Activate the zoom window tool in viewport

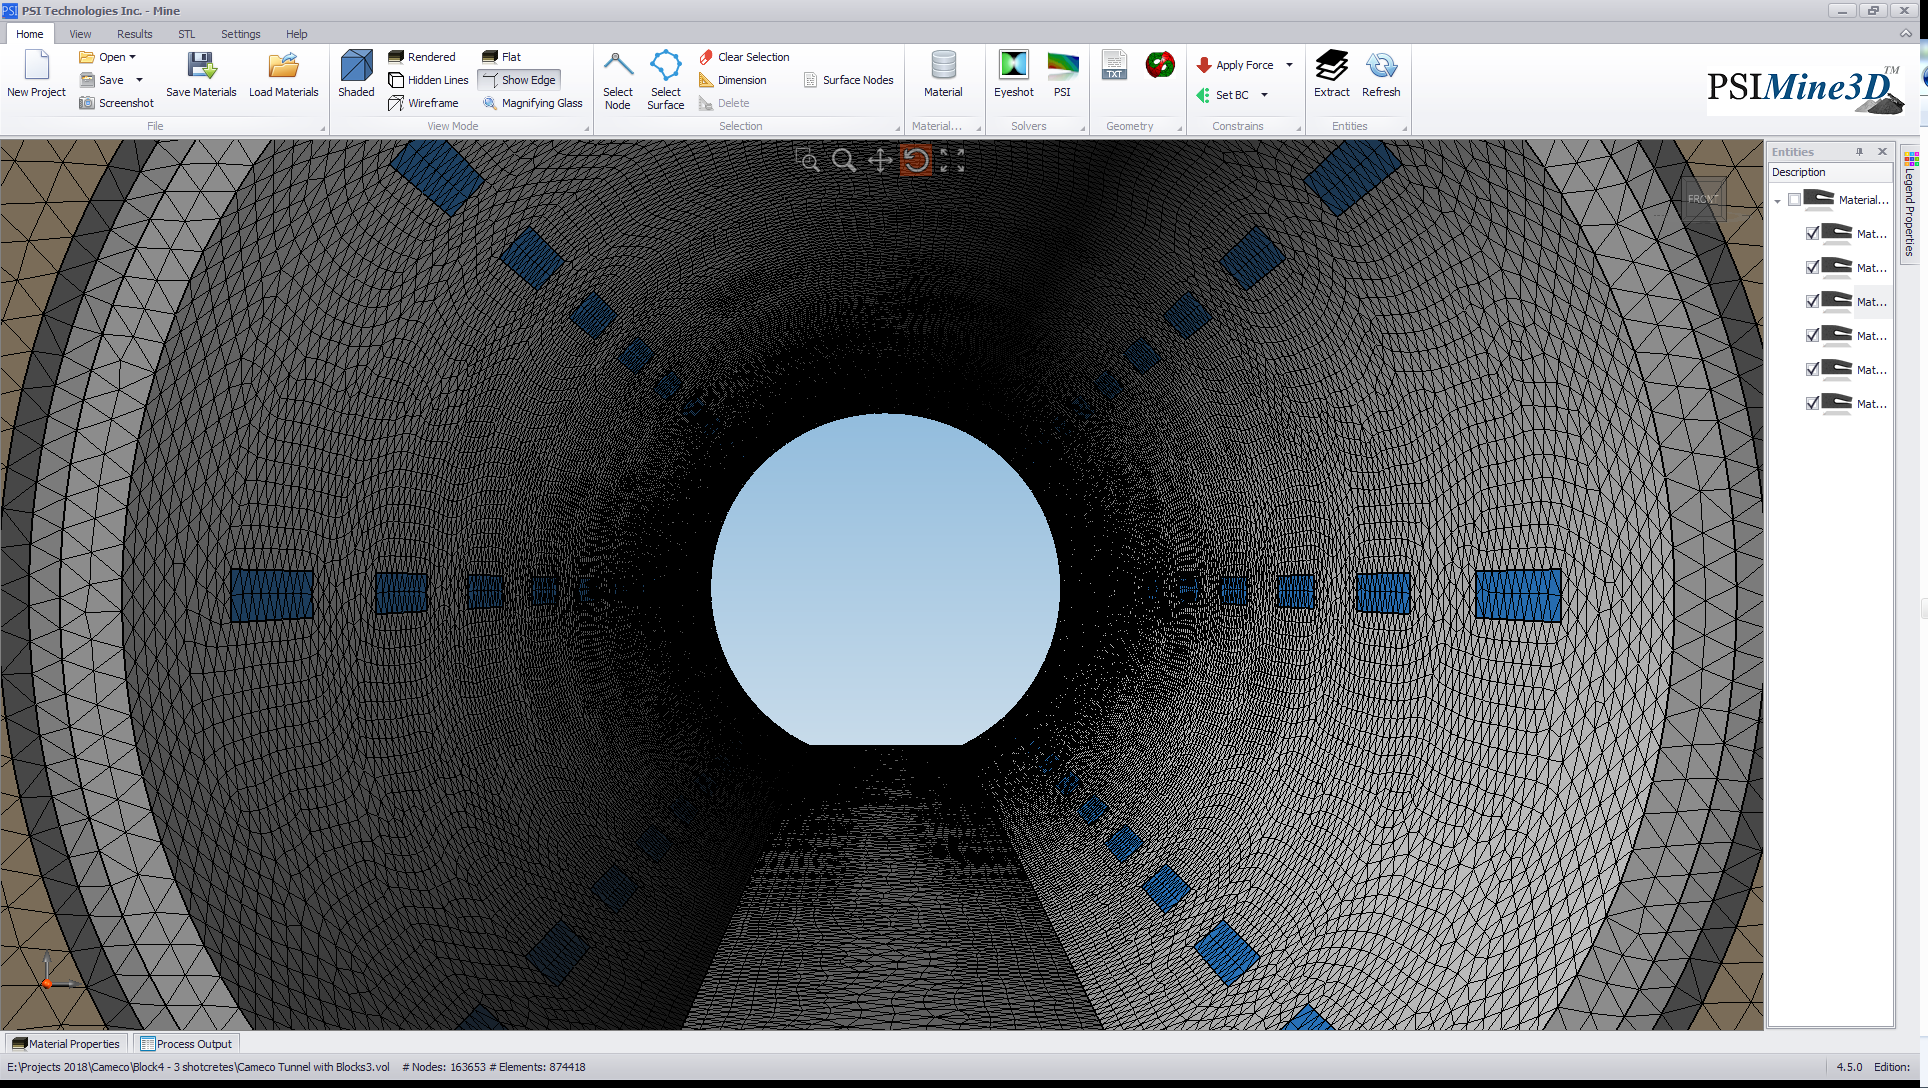tap(807, 160)
